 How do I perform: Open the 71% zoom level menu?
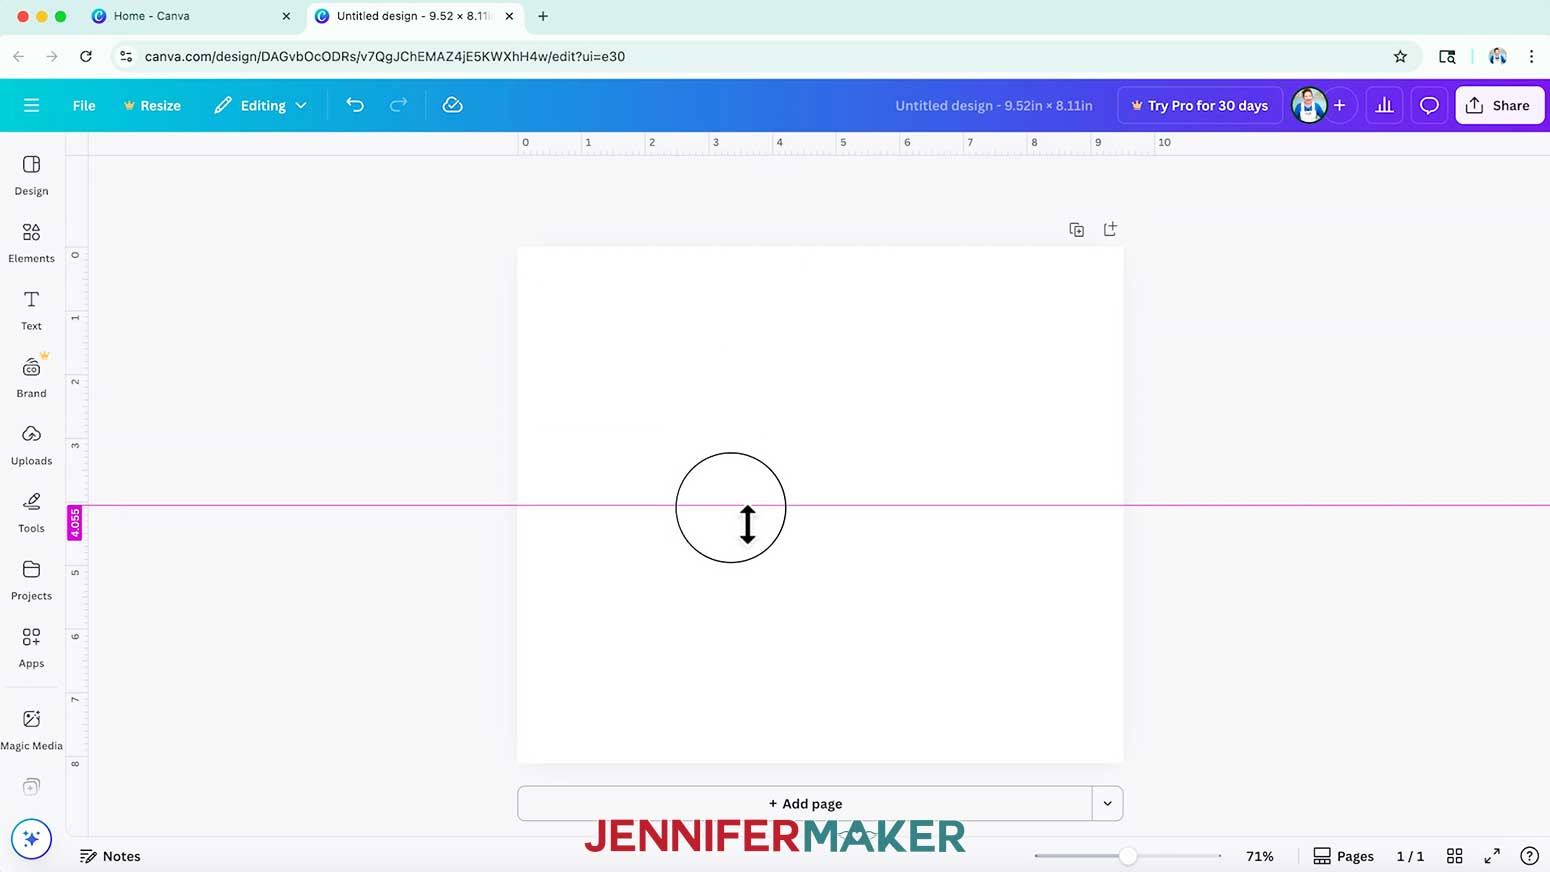coord(1260,856)
